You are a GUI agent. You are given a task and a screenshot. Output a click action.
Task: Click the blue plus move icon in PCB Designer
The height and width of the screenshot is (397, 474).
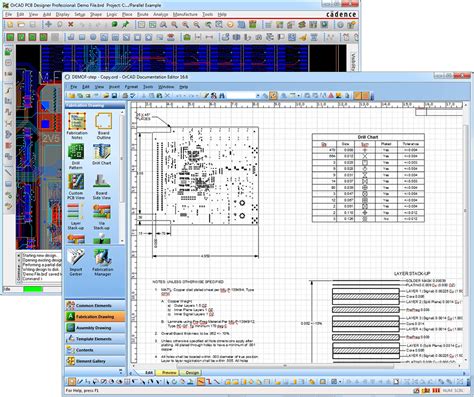(x=49, y=24)
